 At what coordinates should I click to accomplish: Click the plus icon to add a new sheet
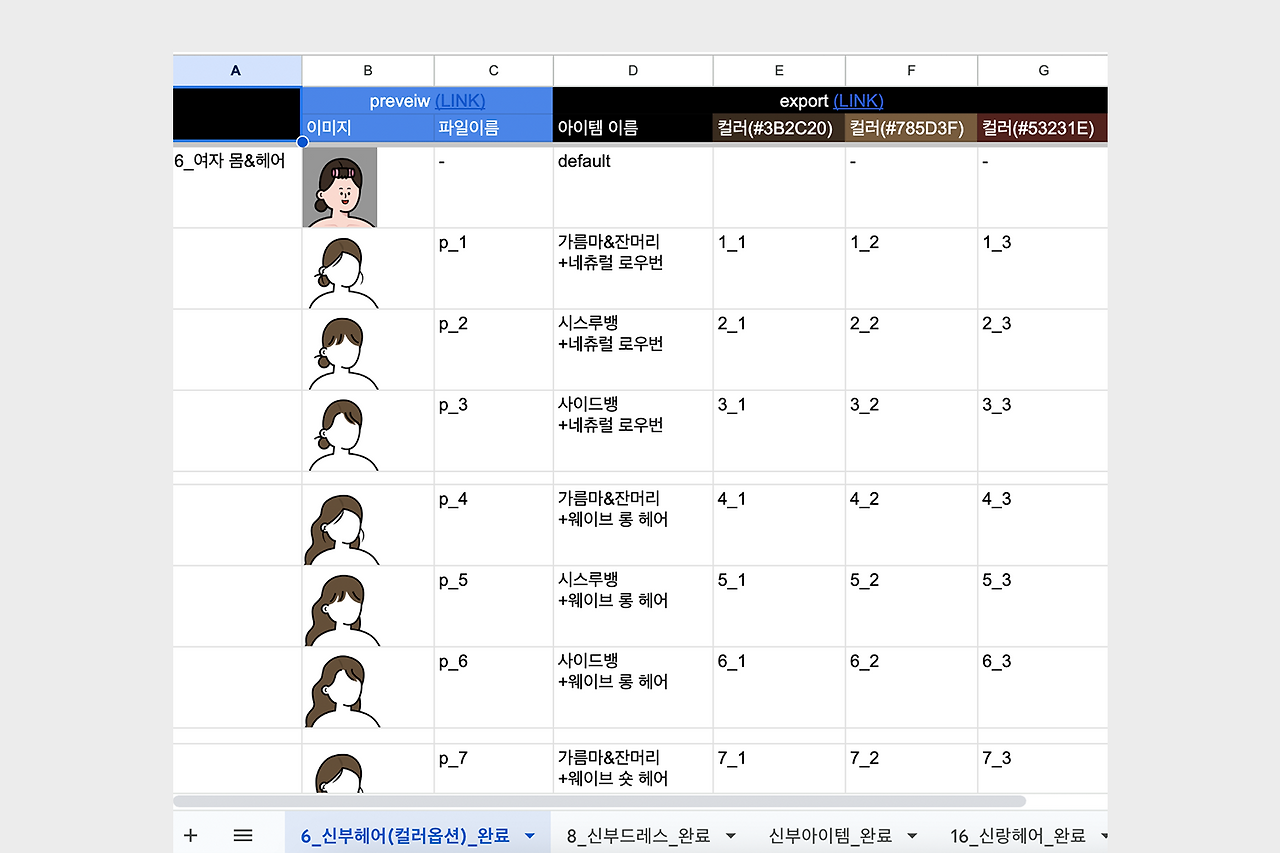[x=190, y=835]
